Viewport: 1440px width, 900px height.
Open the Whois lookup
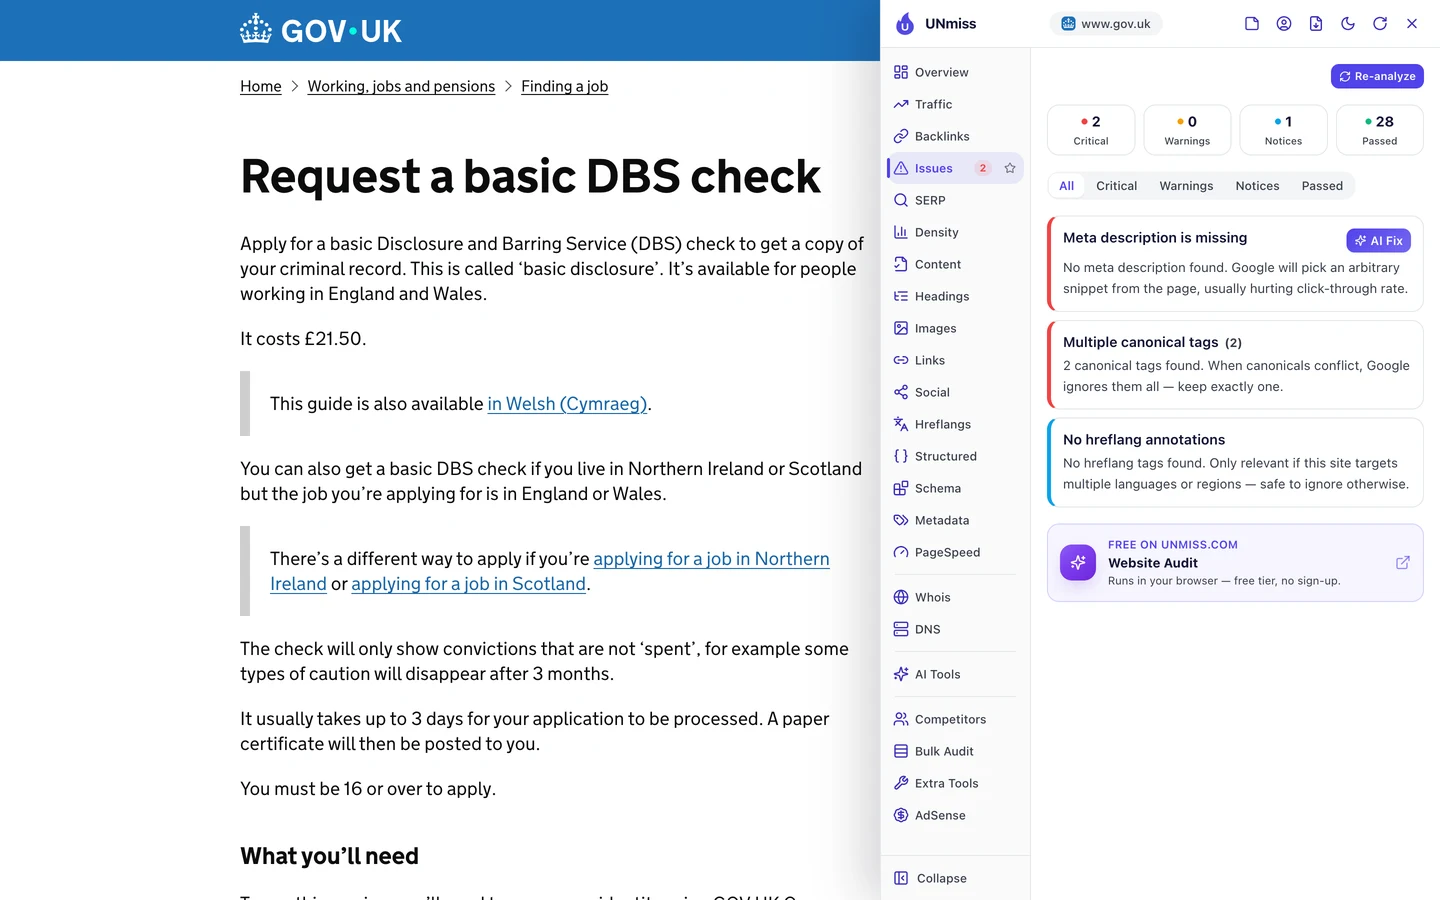click(955, 597)
